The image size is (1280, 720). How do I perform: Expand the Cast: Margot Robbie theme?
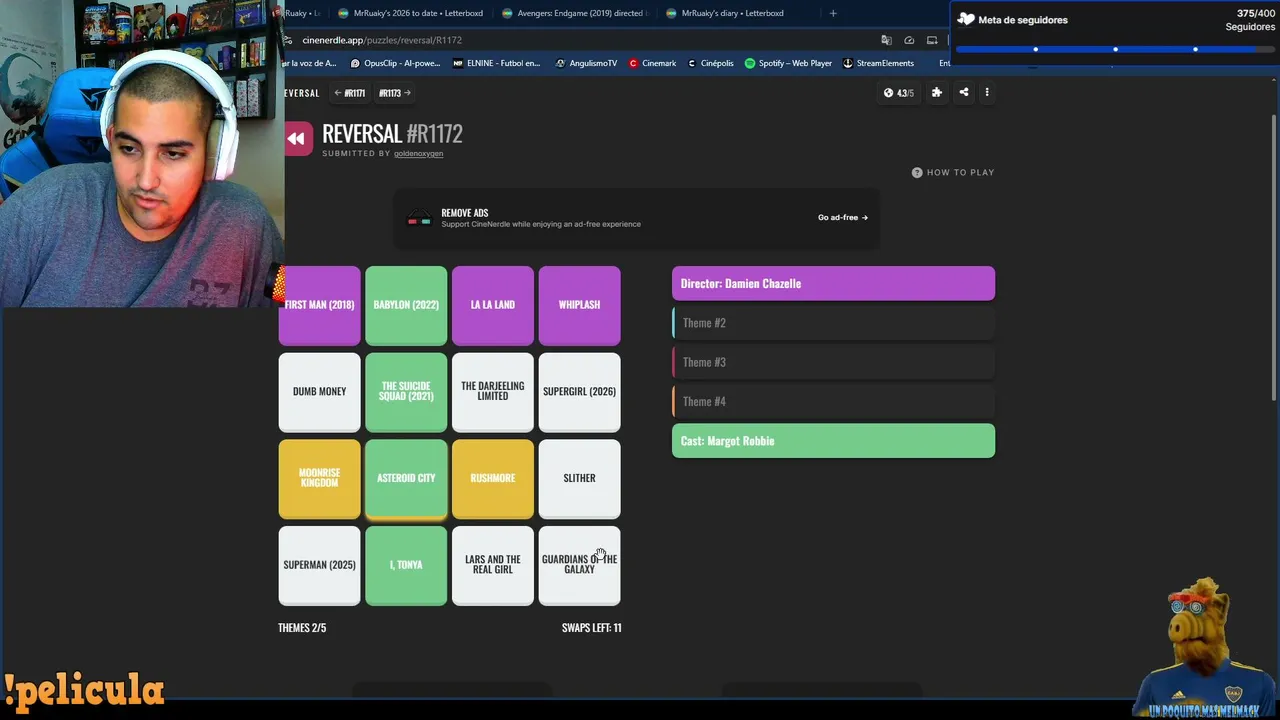(x=833, y=441)
